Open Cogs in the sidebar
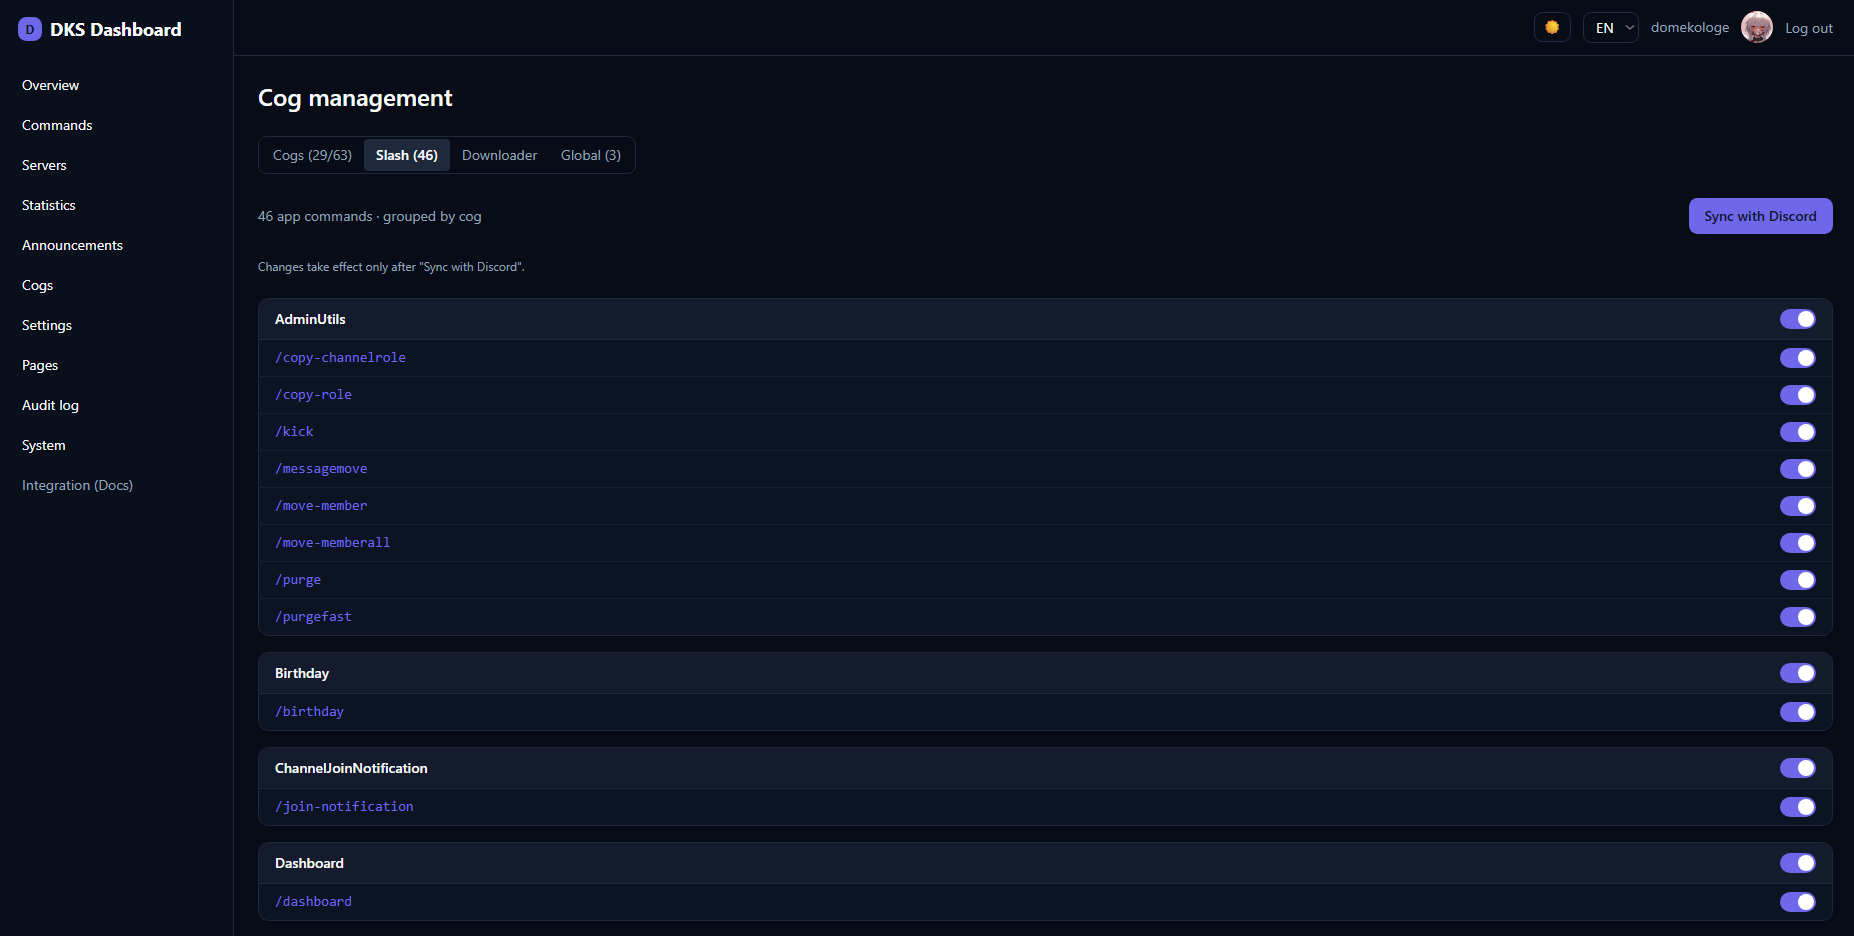The height and width of the screenshot is (936, 1854). pyautogui.click(x=38, y=285)
